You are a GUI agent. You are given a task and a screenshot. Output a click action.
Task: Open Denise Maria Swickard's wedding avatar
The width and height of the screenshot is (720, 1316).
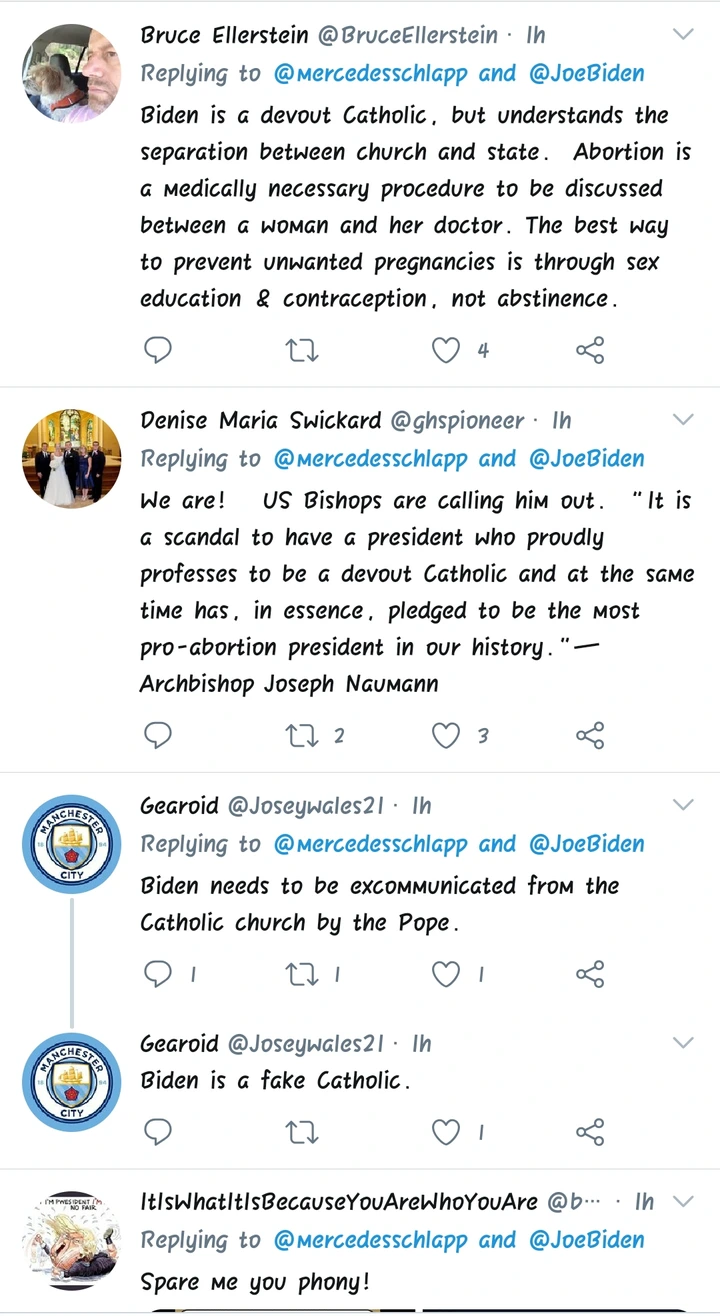tap(71, 456)
